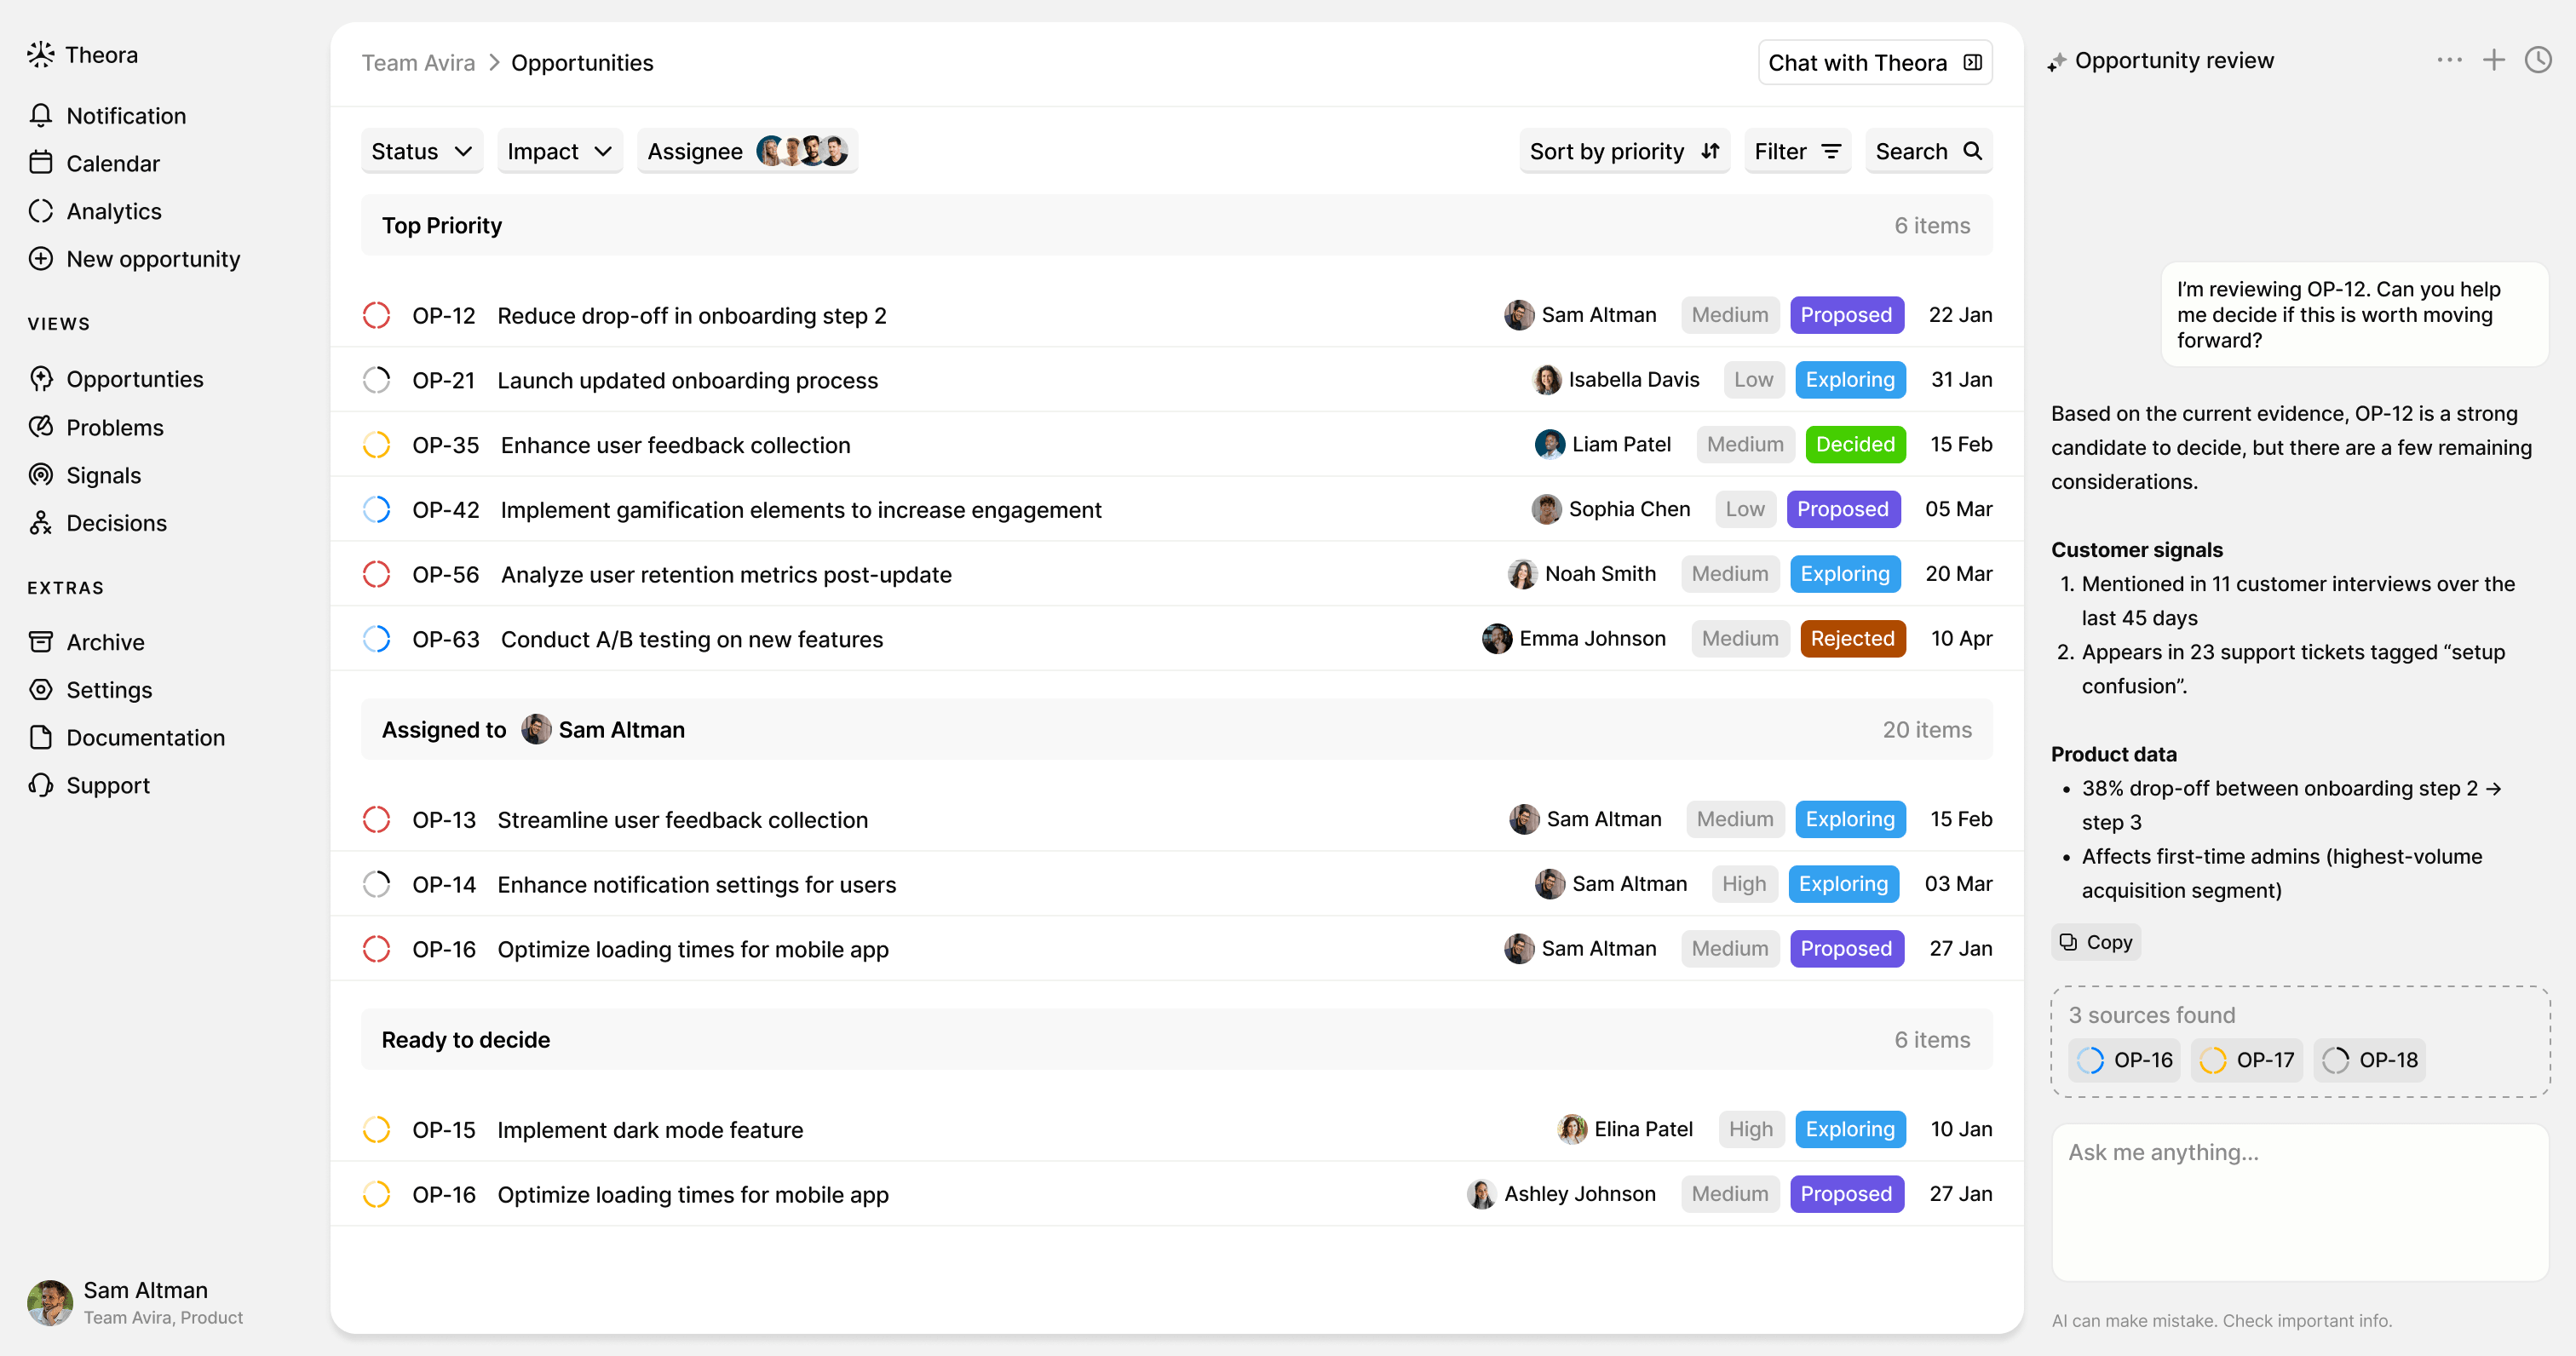Open the Notification bell in sidebar
The width and height of the screenshot is (2576, 1356).
pyautogui.click(x=41, y=115)
